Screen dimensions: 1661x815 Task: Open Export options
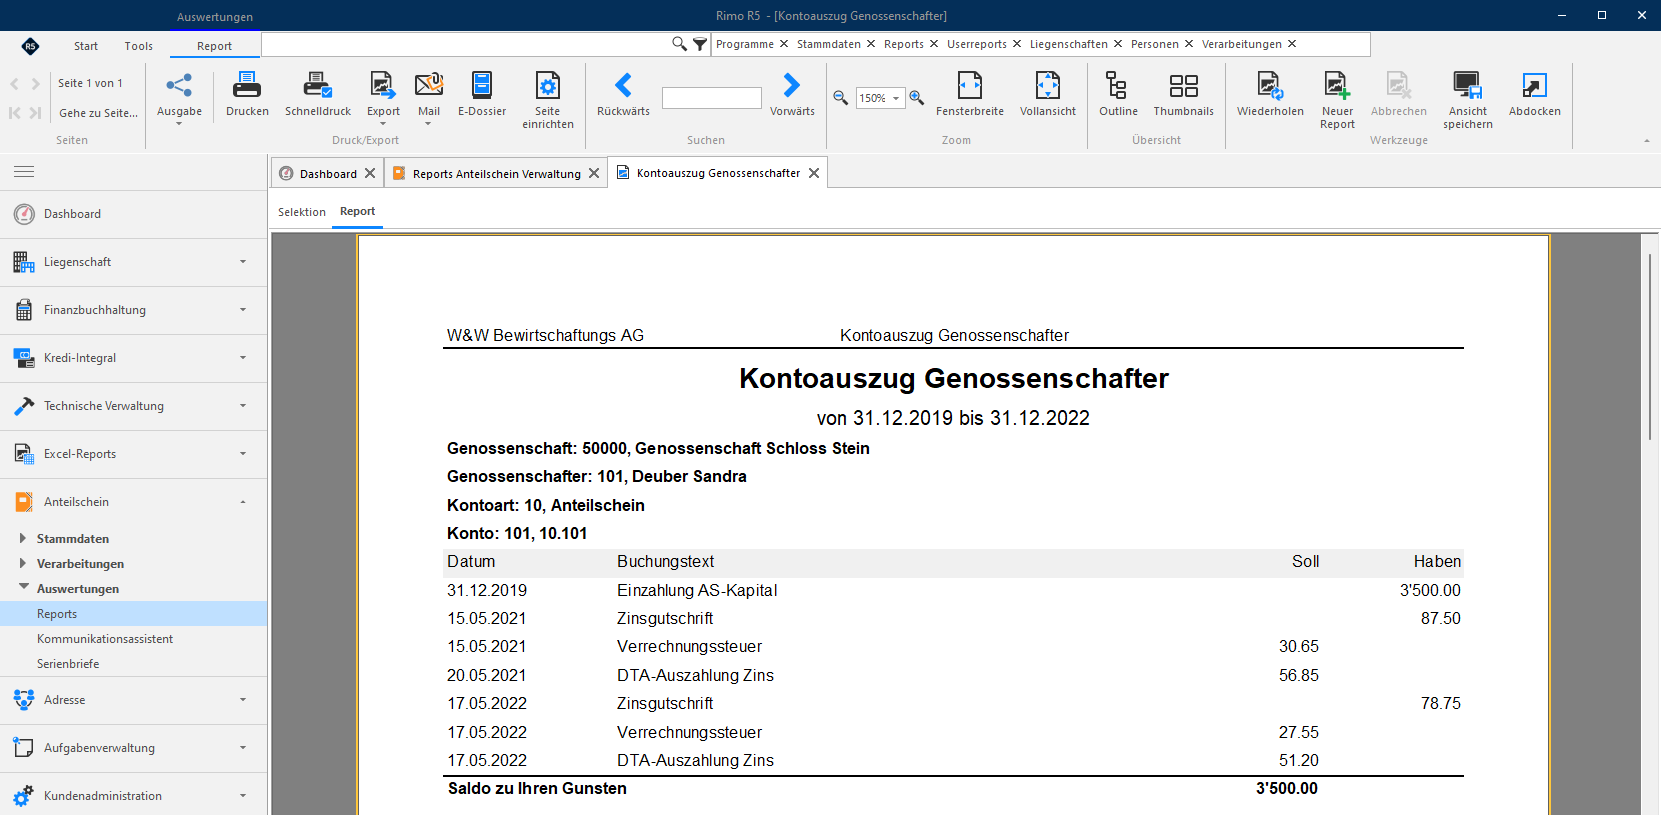[383, 97]
